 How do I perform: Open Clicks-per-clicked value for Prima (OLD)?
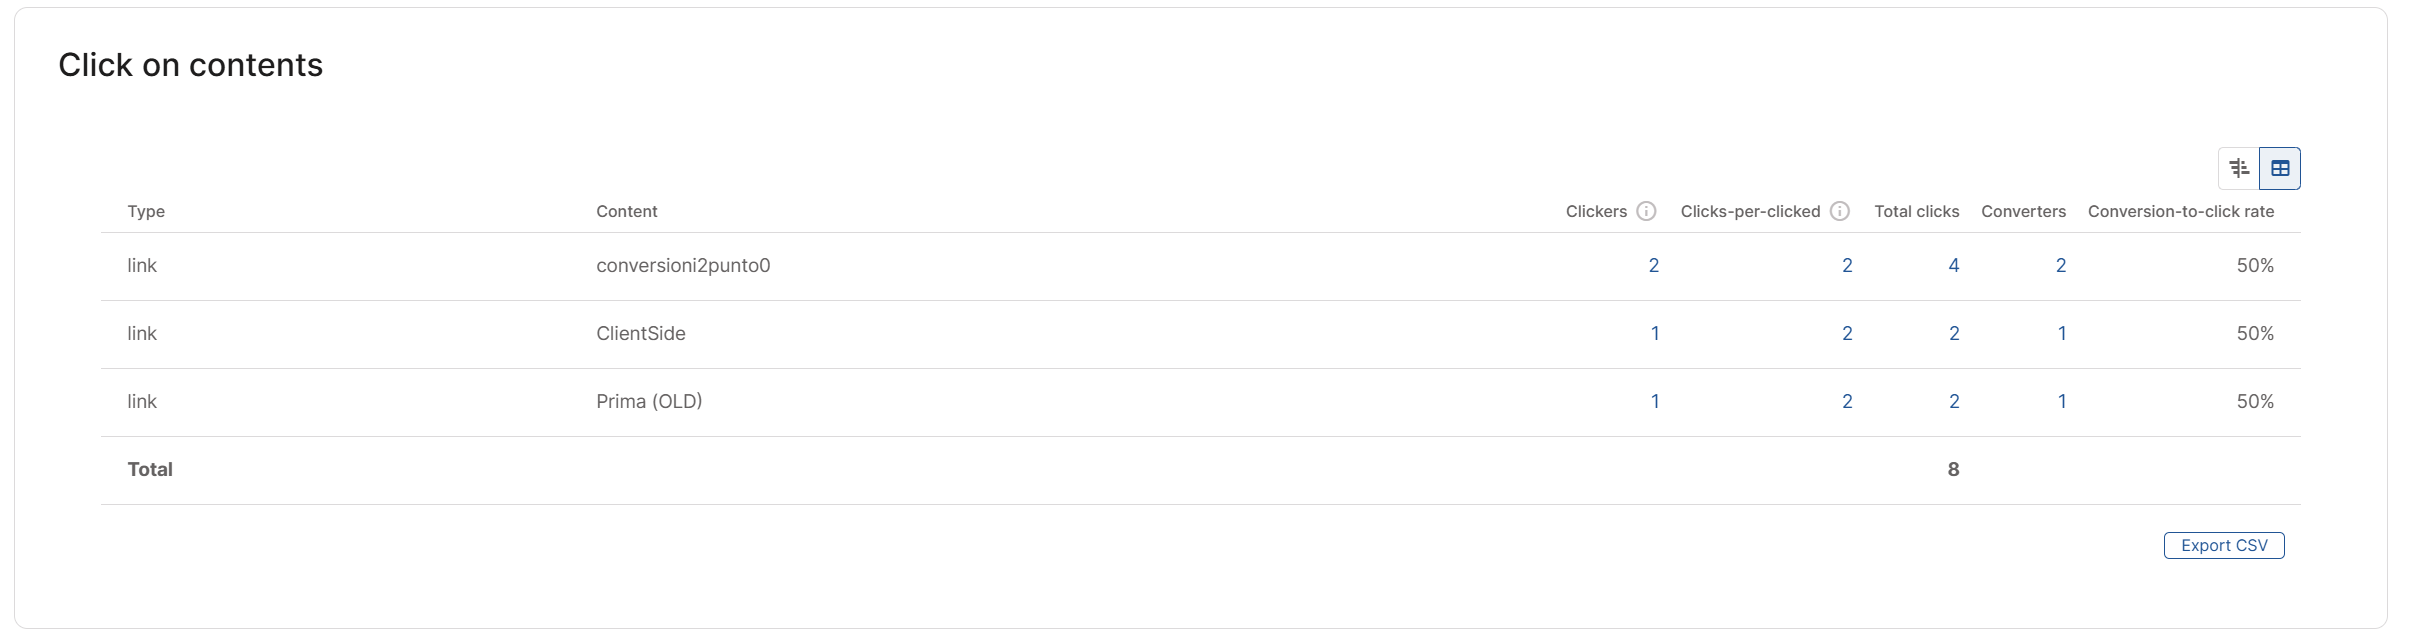(1847, 401)
